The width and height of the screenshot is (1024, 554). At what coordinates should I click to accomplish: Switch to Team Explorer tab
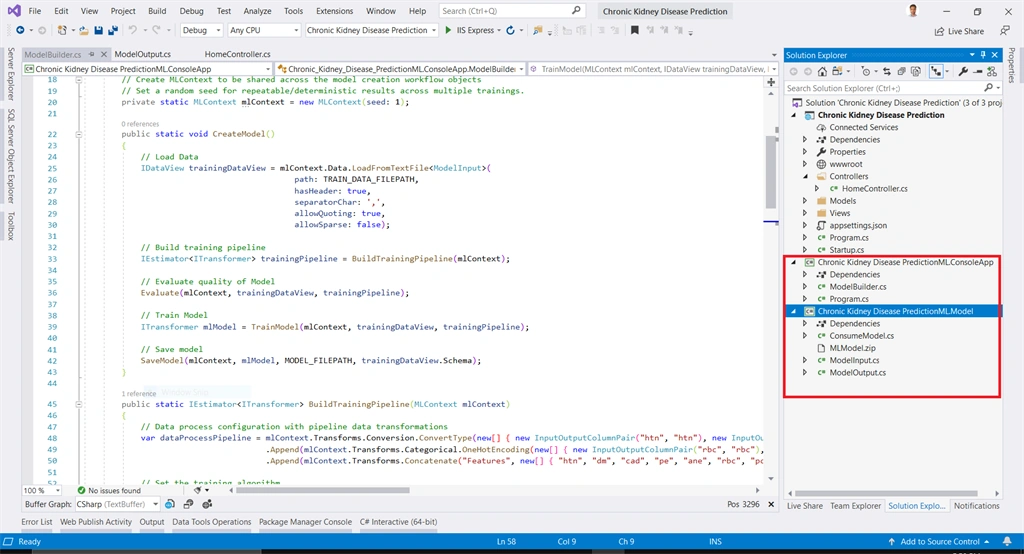(x=856, y=506)
